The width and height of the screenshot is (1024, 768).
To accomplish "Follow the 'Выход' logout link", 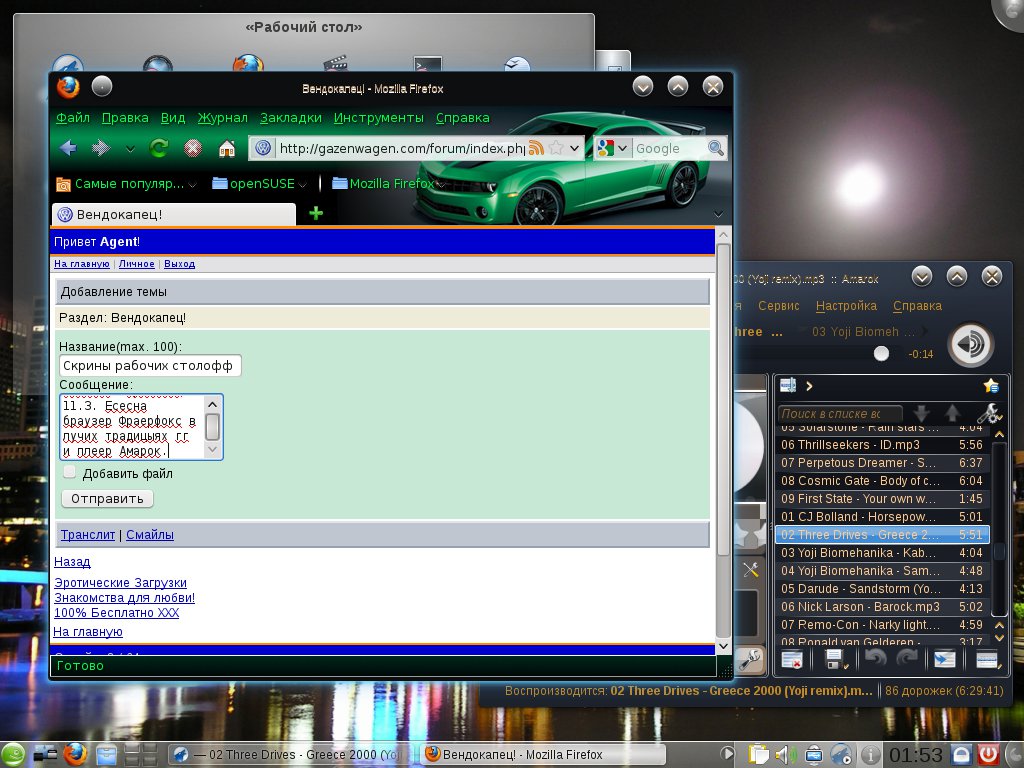I will pos(180,264).
